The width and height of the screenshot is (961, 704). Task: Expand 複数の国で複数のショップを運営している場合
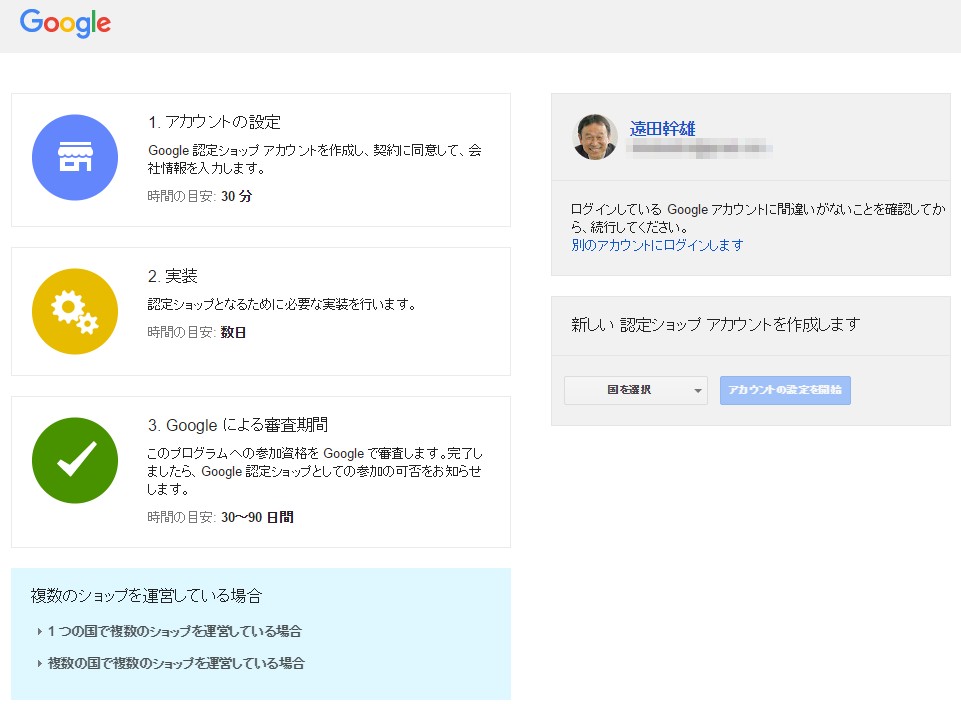point(176,663)
